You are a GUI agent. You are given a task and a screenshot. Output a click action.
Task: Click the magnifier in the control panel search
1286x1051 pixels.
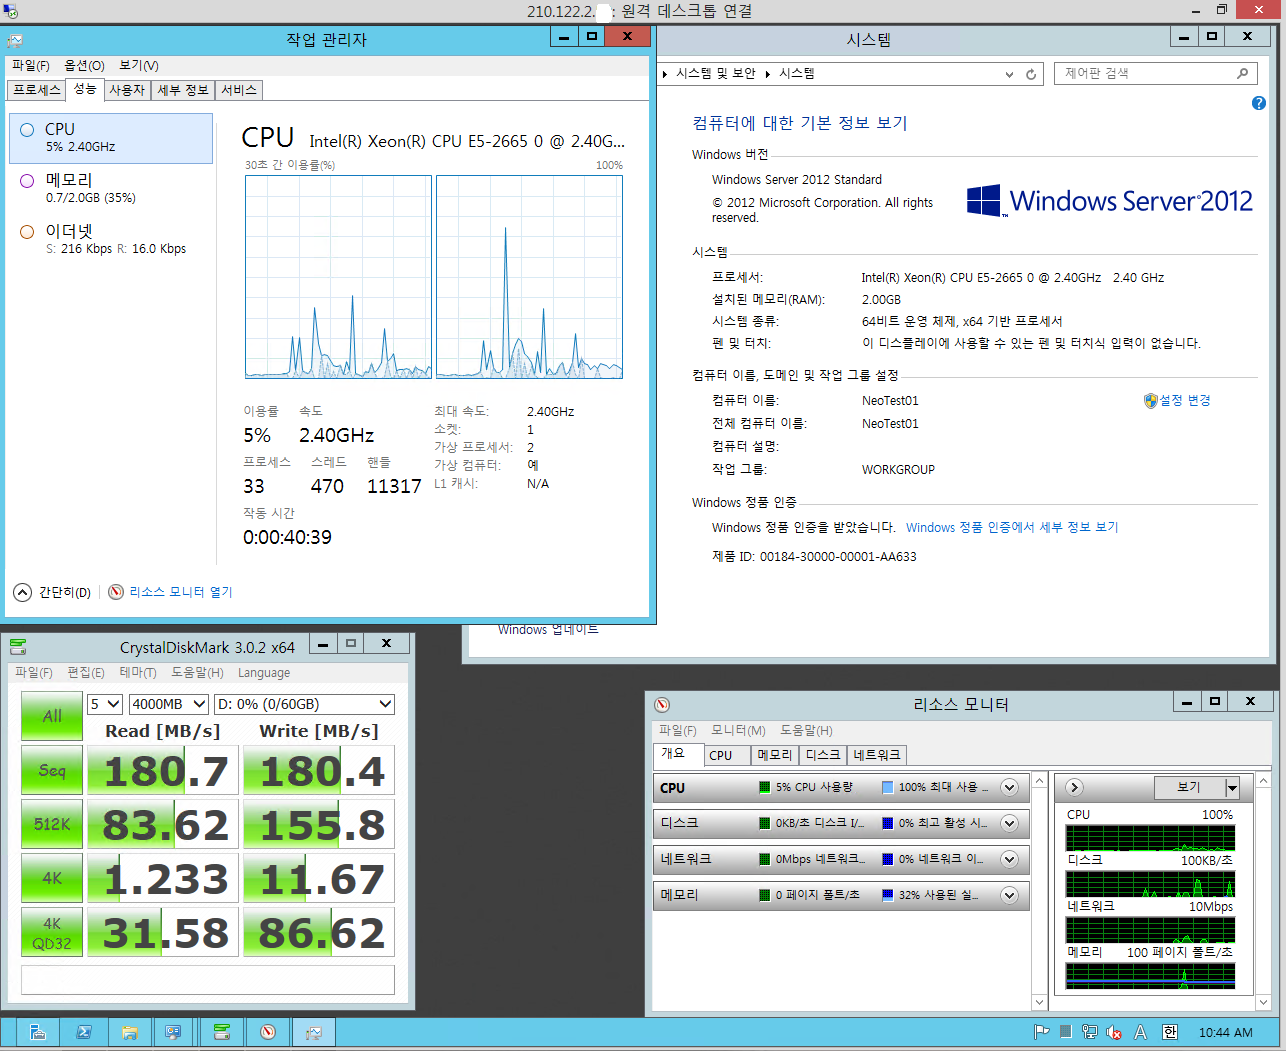pyautogui.click(x=1242, y=73)
